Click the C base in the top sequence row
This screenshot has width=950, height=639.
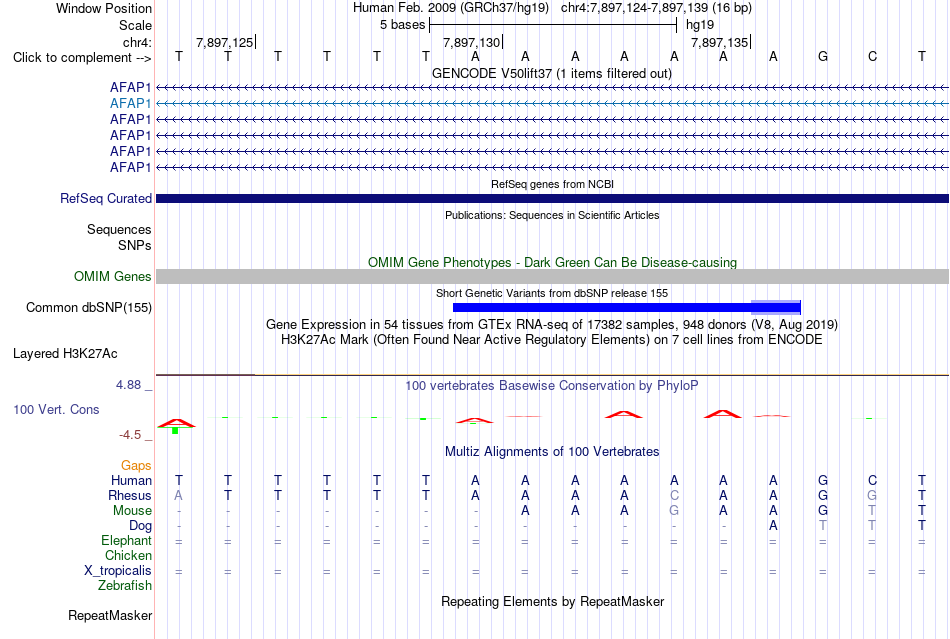click(x=872, y=56)
